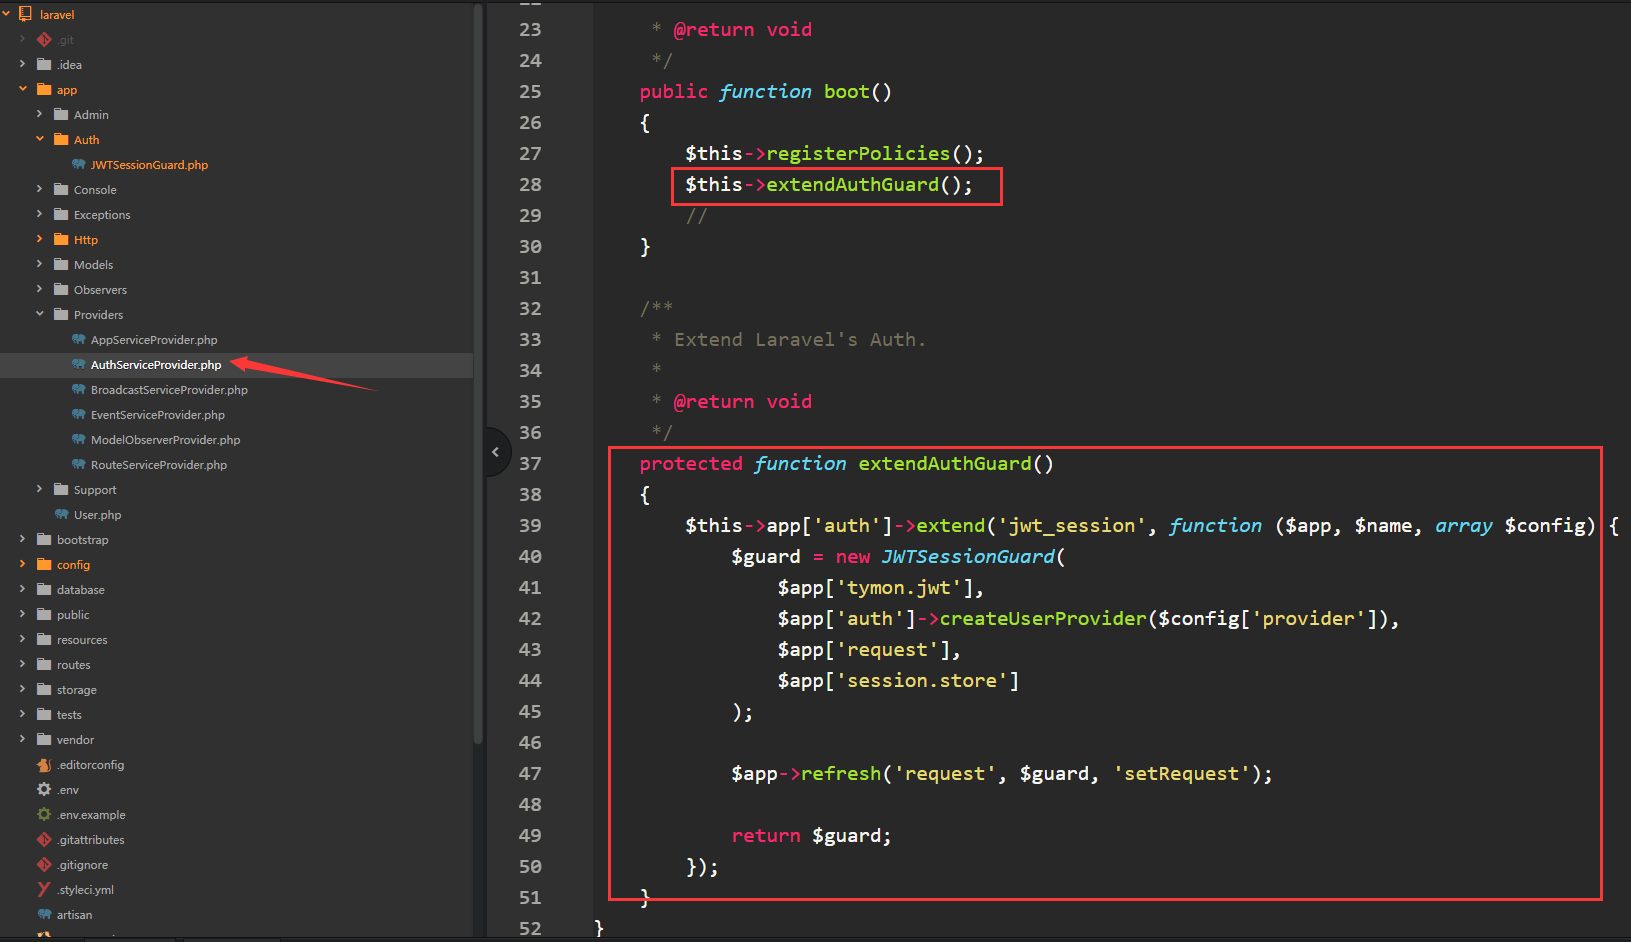The image size is (1631, 942).
Task: Expand the .git folder chevron
Action: pos(22,39)
